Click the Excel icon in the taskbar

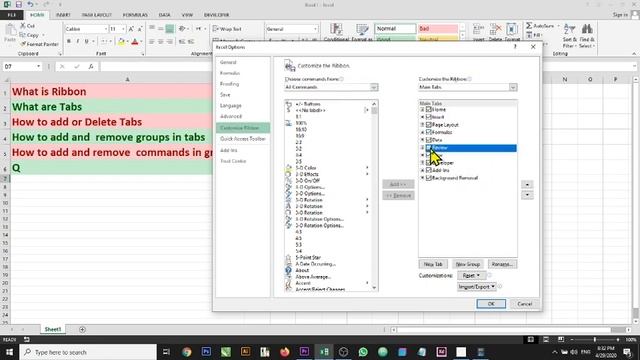point(324,351)
